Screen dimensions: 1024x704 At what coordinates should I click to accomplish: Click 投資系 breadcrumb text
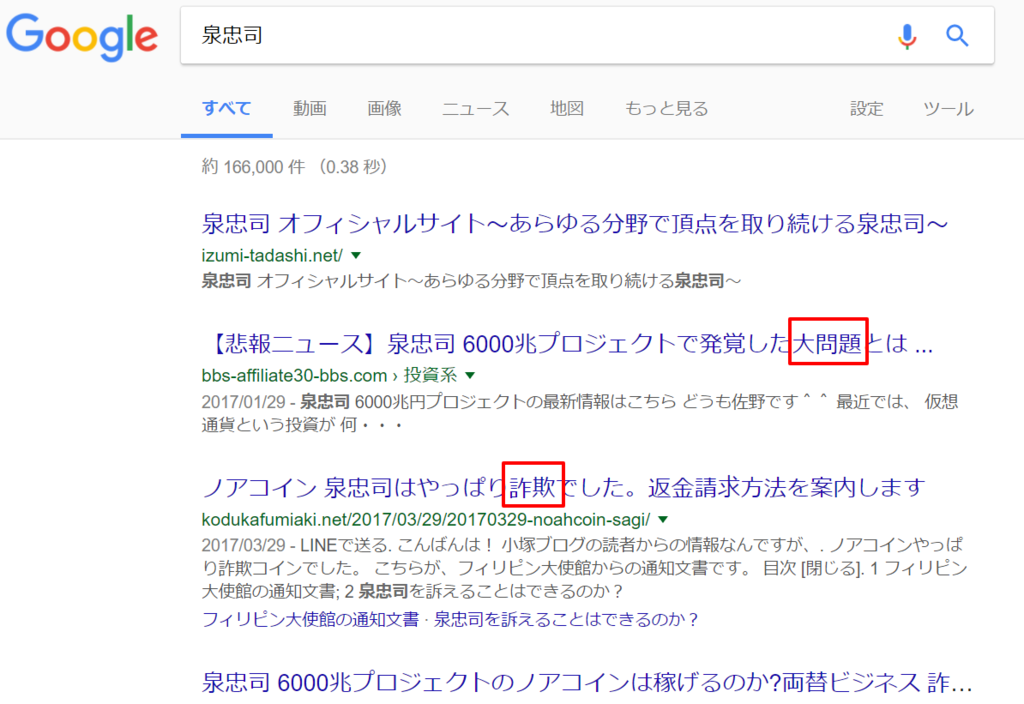(430, 376)
